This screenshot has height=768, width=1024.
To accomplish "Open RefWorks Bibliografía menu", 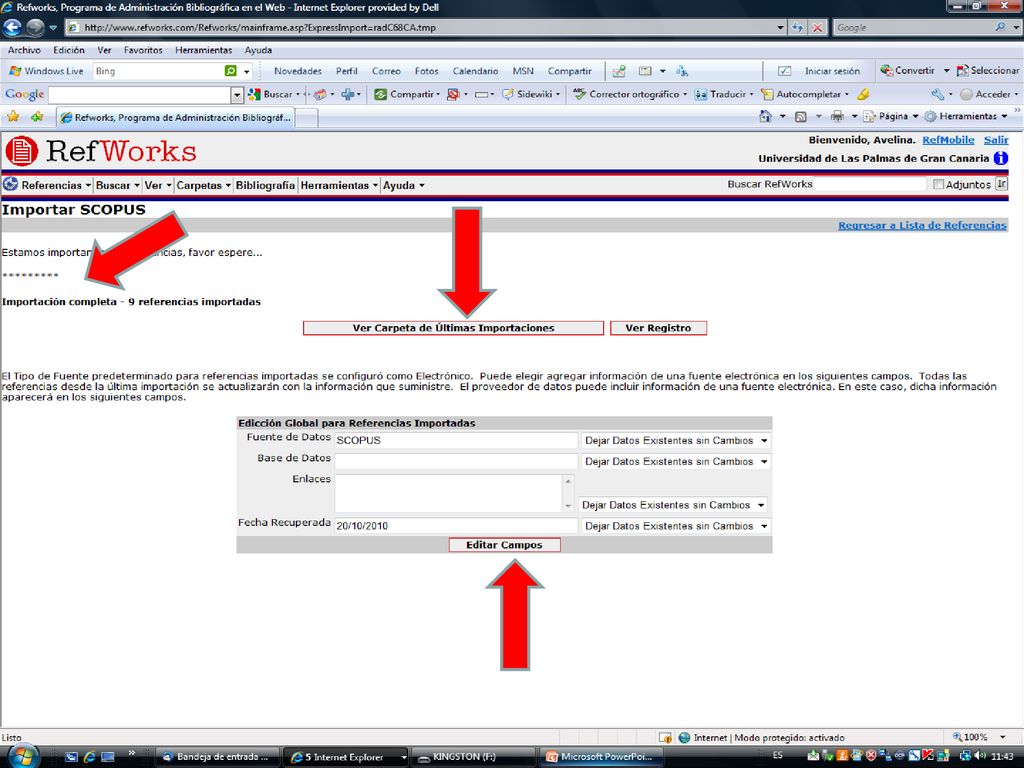I will [x=265, y=185].
